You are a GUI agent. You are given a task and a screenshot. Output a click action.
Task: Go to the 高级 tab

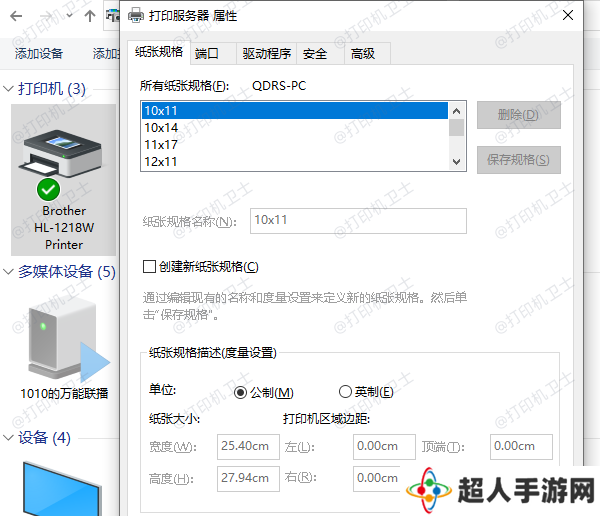coord(362,54)
